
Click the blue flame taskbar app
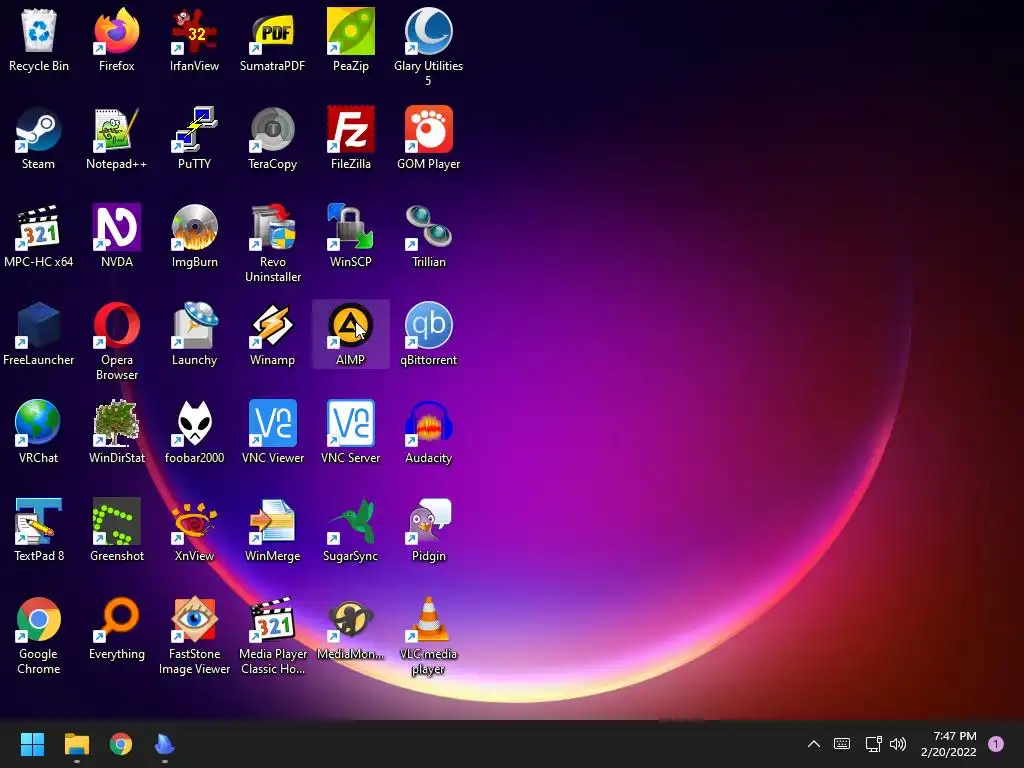coord(165,744)
